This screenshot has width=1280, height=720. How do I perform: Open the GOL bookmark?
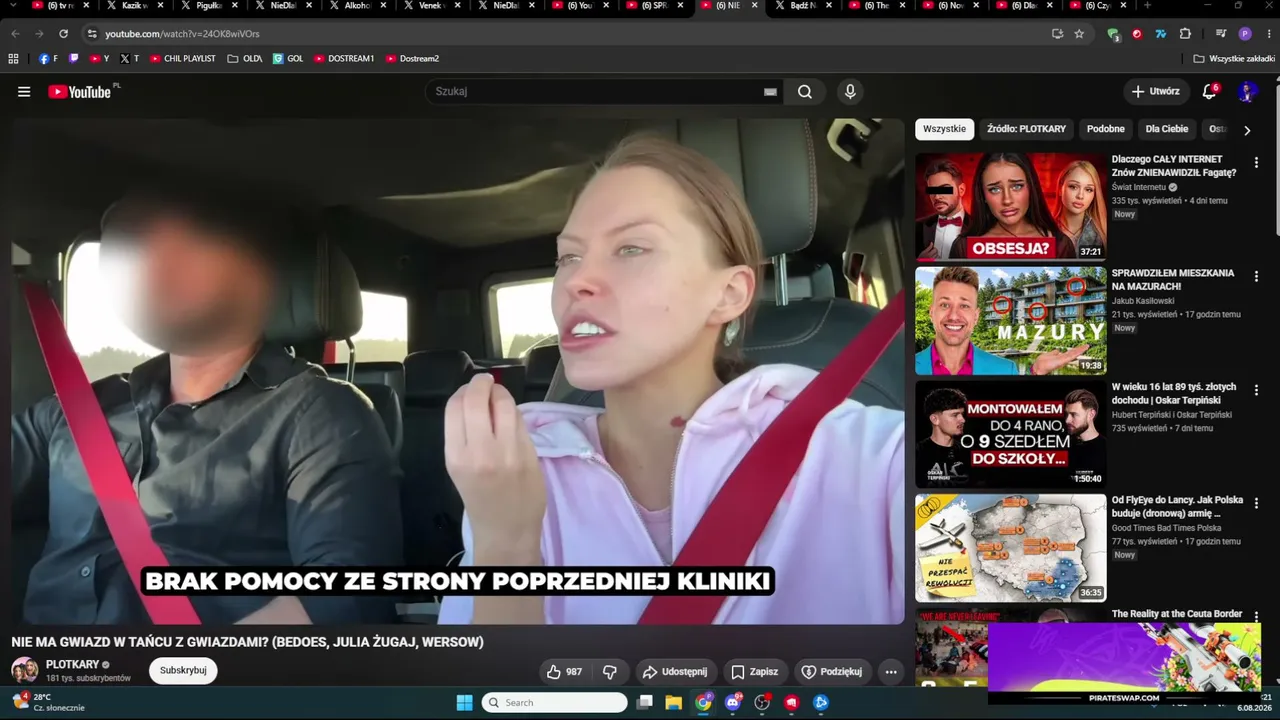[x=288, y=59]
